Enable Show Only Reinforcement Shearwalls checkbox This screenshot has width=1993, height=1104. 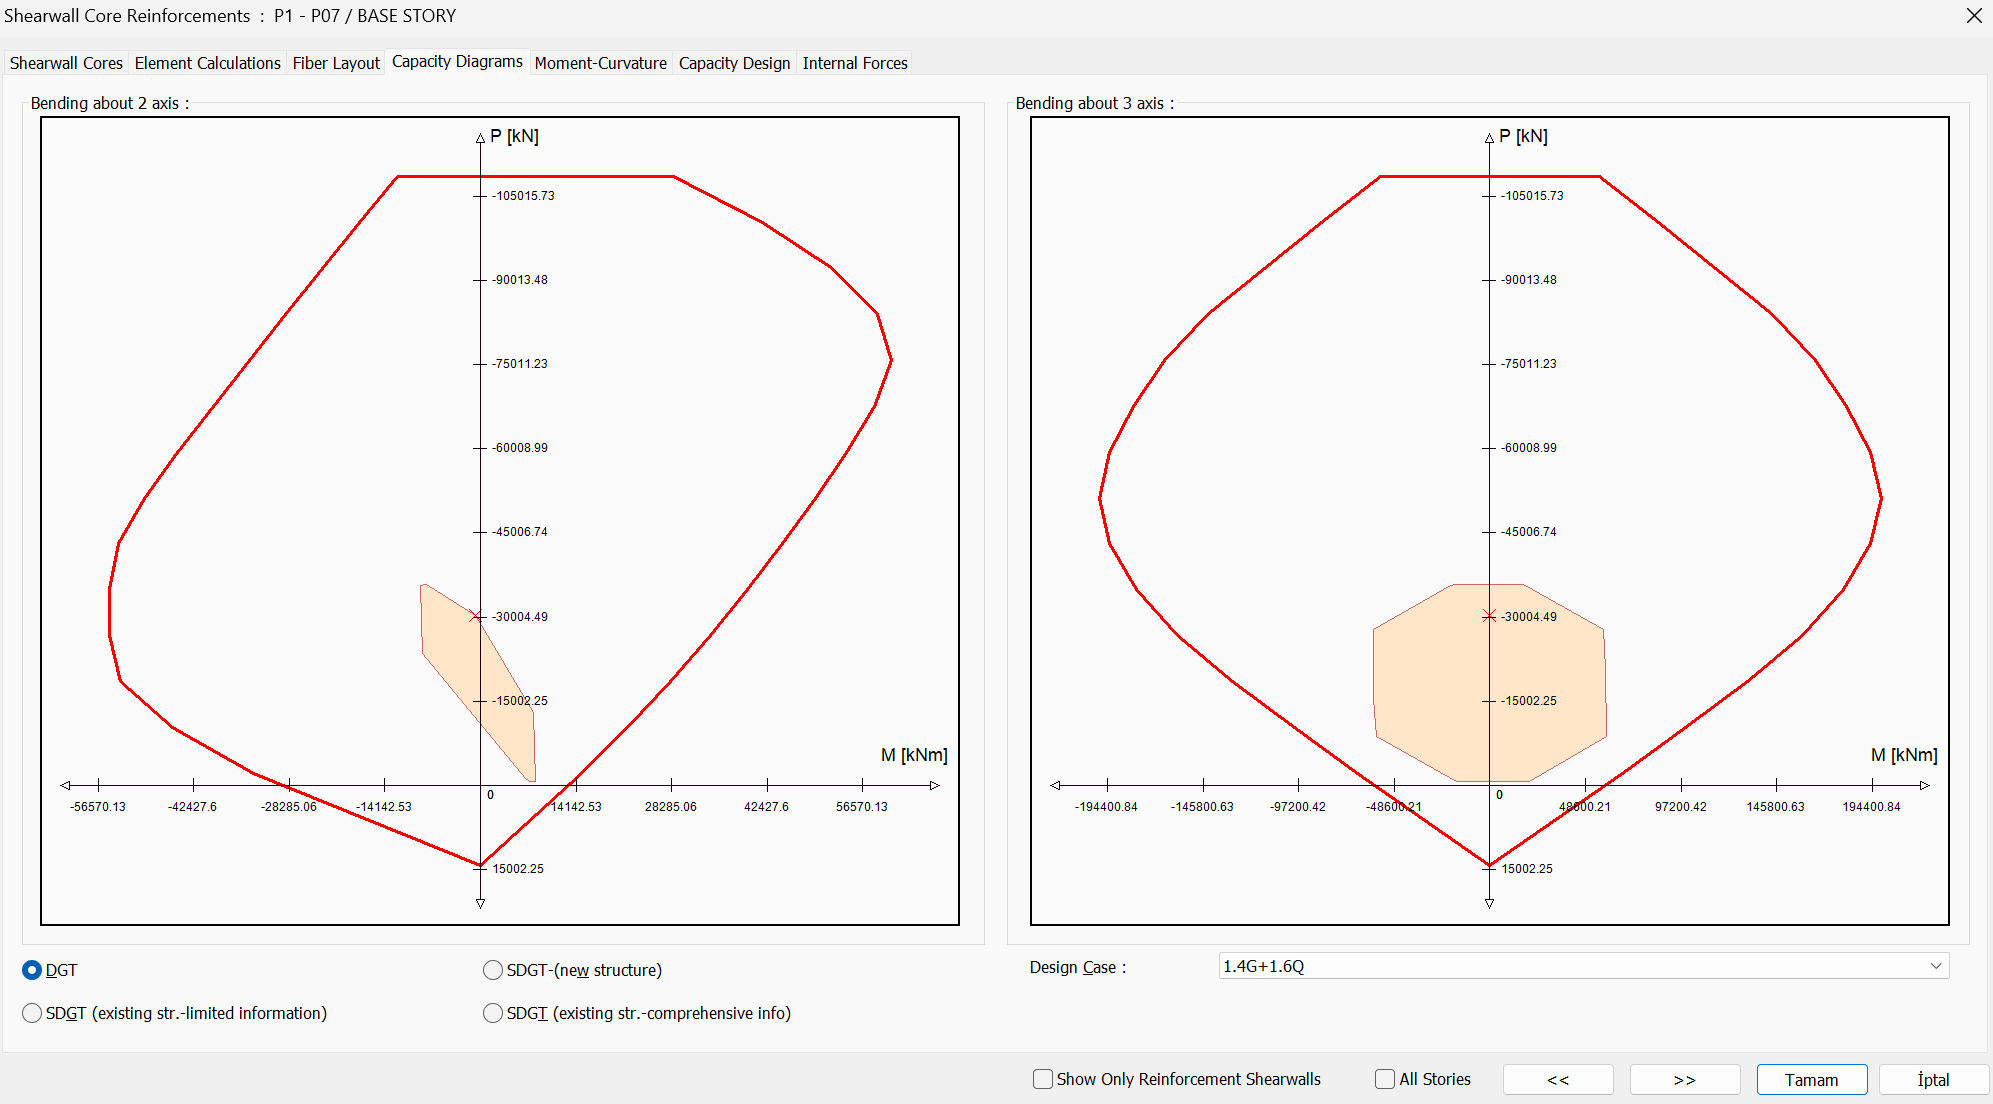(1043, 1079)
